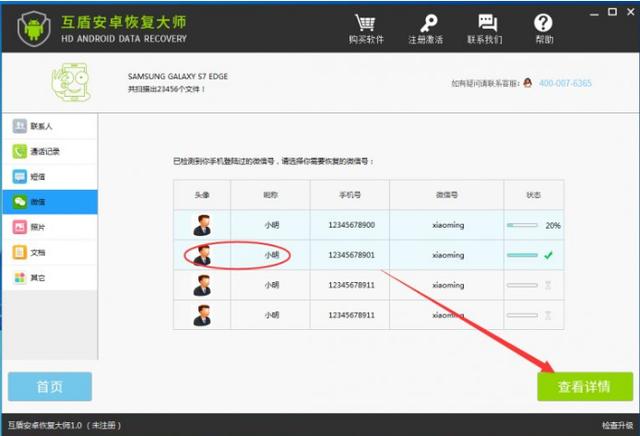This screenshot has width=640, height=436.
Task: Click the 头像 column header
Action: pos(202,195)
